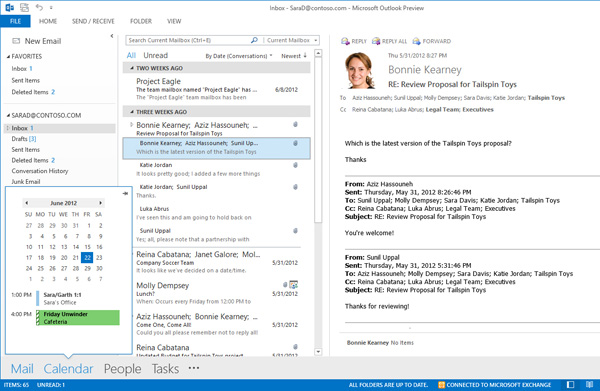Click attachment icon on Sunil Uppal message

295,231
